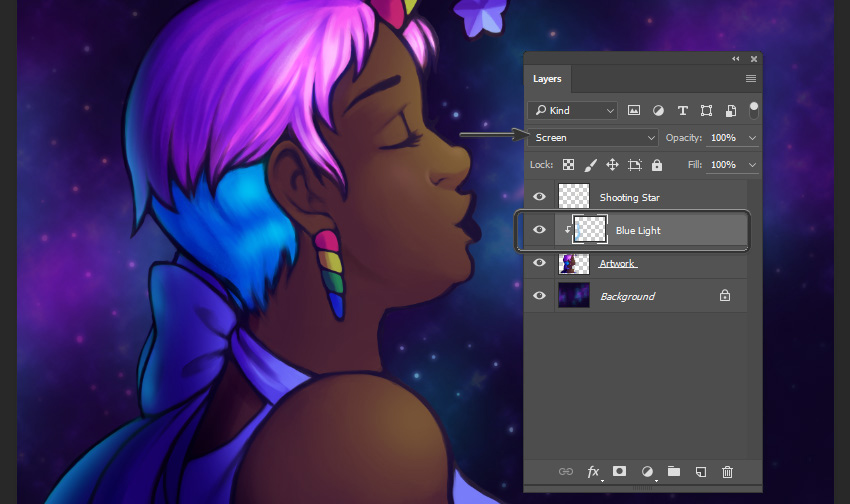Filter layers by adjustment layers icon
This screenshot has width=850, height=504.
pyautogui.click(x=658, y=111)
